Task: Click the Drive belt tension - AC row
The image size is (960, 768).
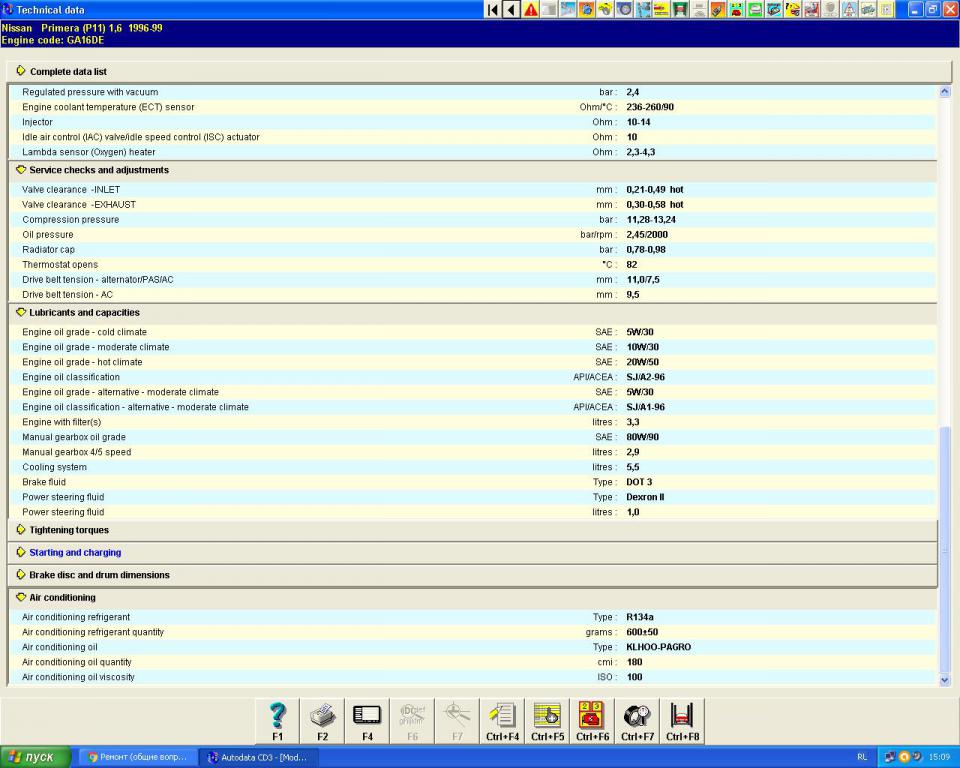Action: [x=473, y=295]
